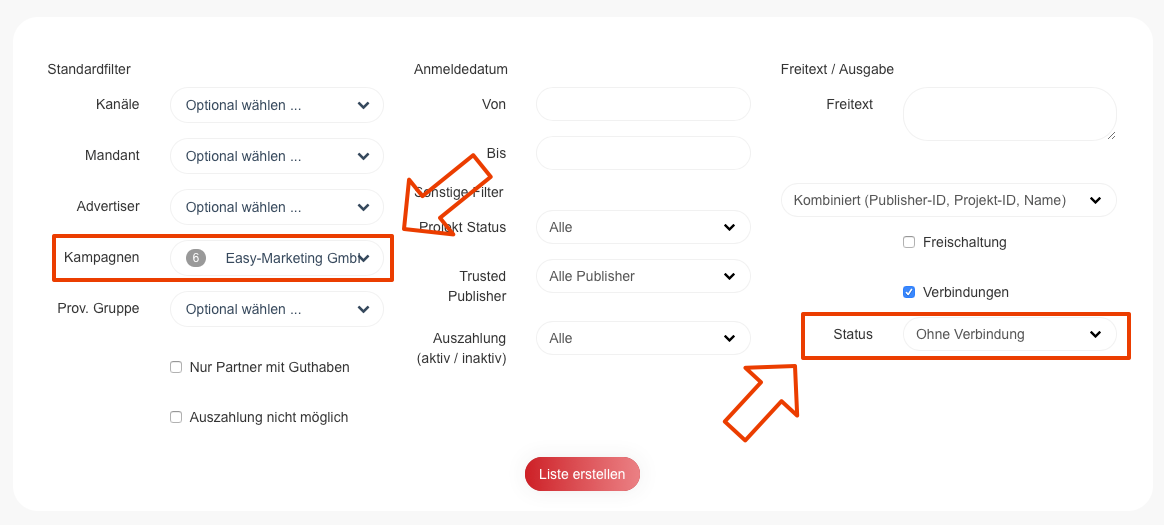Image resolution: width=1164 pixels, height=525 pixels.
Task: Open the Status dropdown Ohne Verbindung
Action: tap(1009, 334)
